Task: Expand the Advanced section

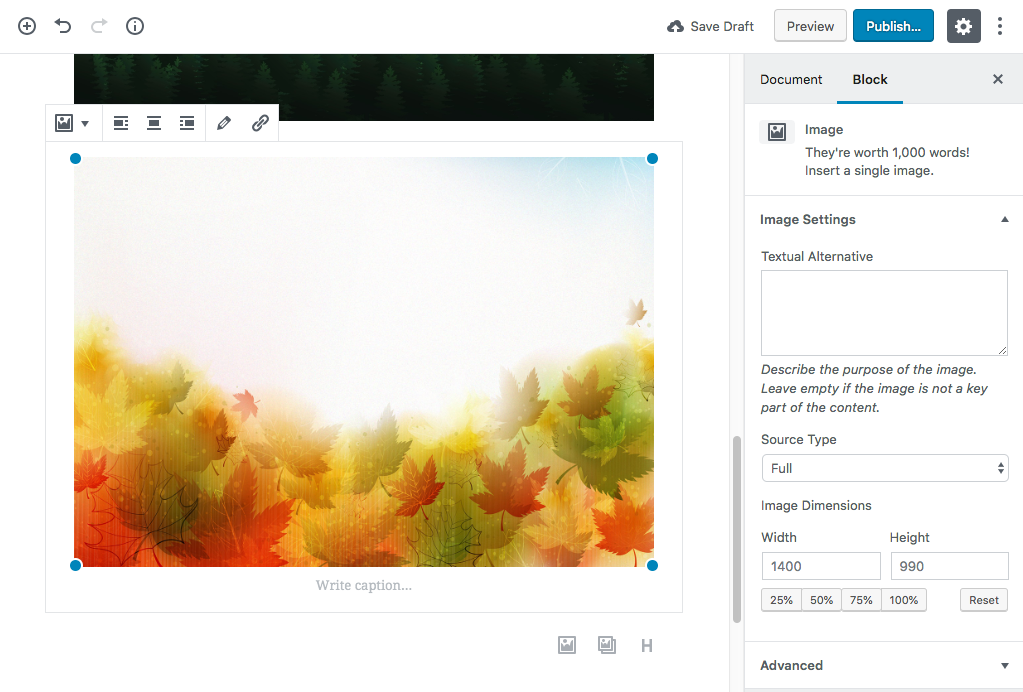Action: [x=884, y=665]
